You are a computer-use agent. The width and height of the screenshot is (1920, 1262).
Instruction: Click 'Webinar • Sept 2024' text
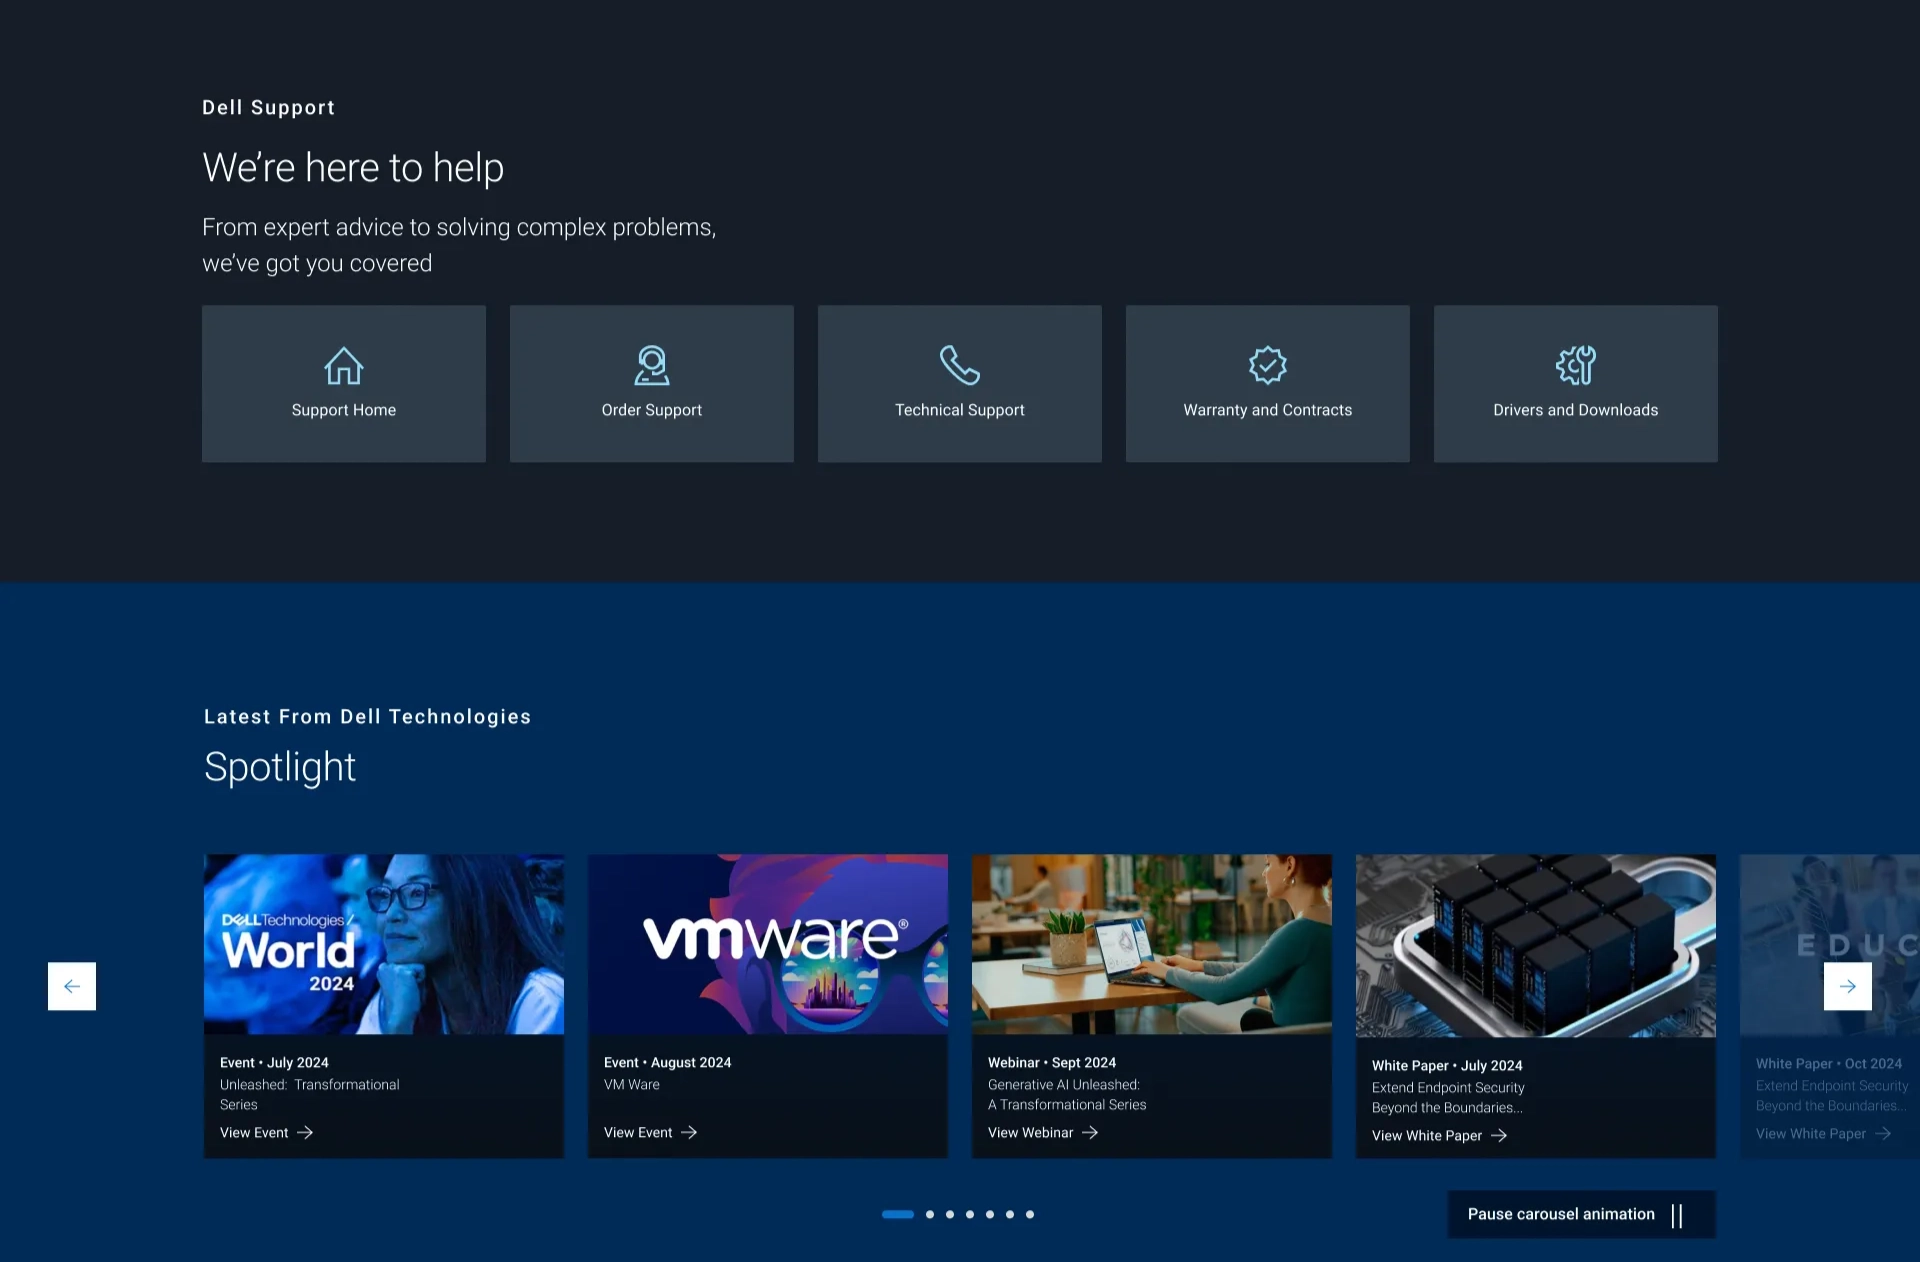tap(1052, 1063)
